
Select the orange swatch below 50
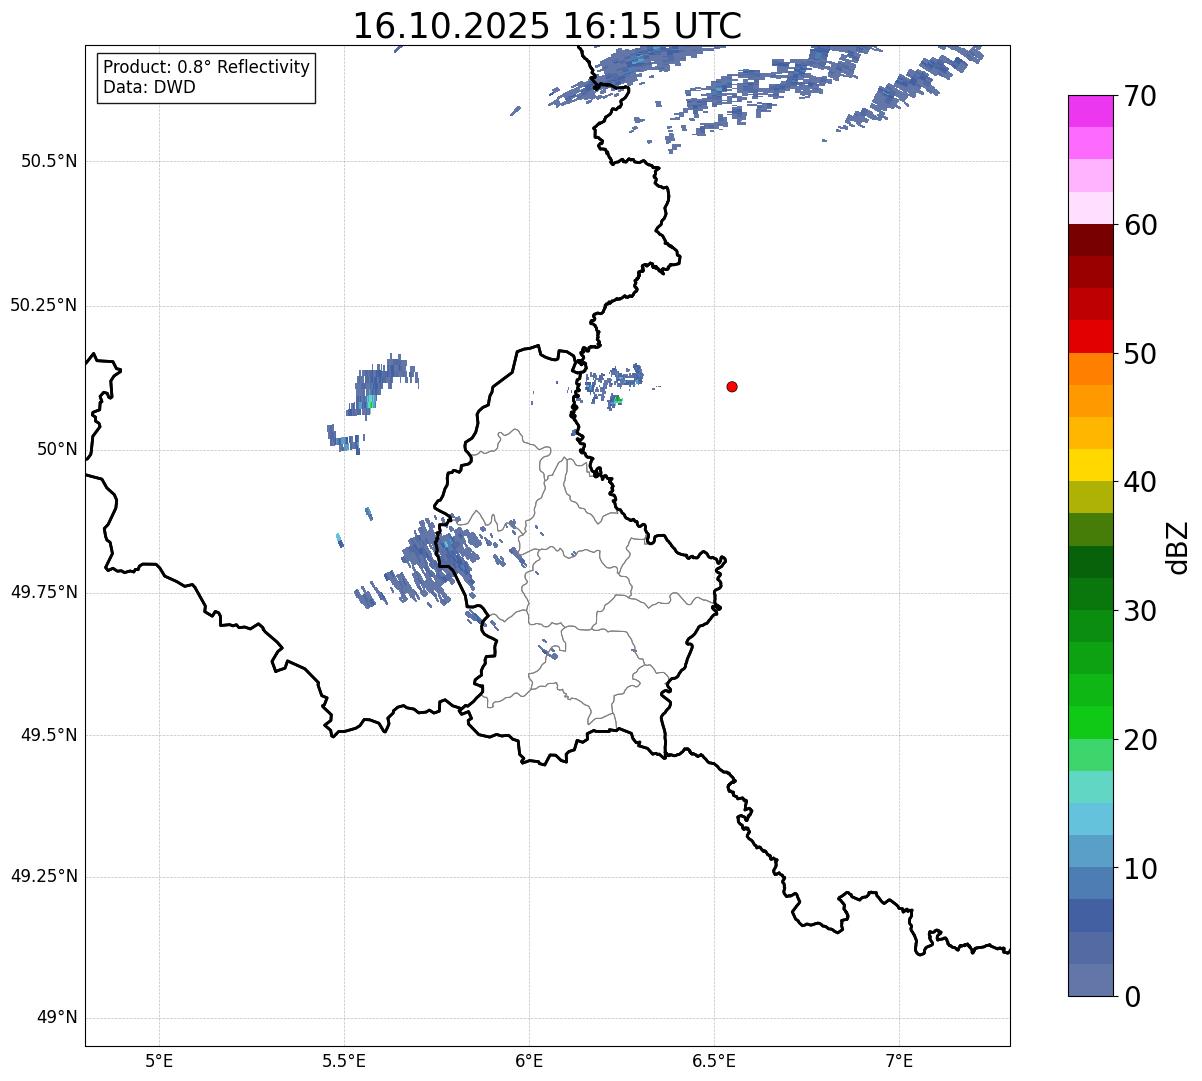click(x=1090, y=369)
